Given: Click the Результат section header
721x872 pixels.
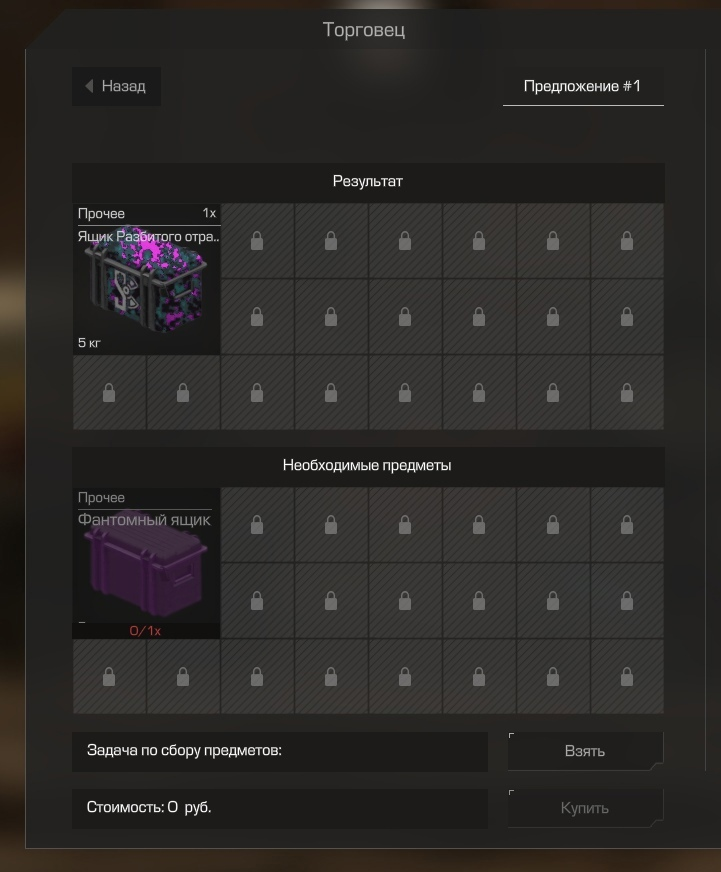Looking at the screenshot, I should [368, 182].
